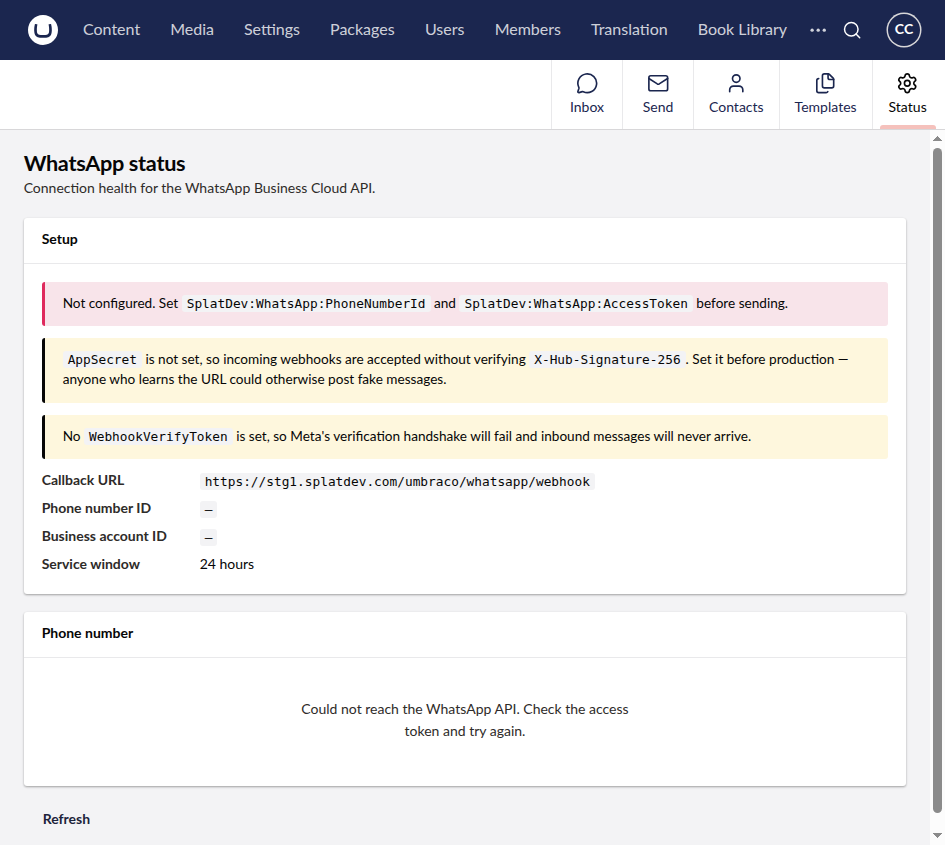
Task: Click 'Could not reach the WhatsApp API' message
Action: click(x=465, y=720)
